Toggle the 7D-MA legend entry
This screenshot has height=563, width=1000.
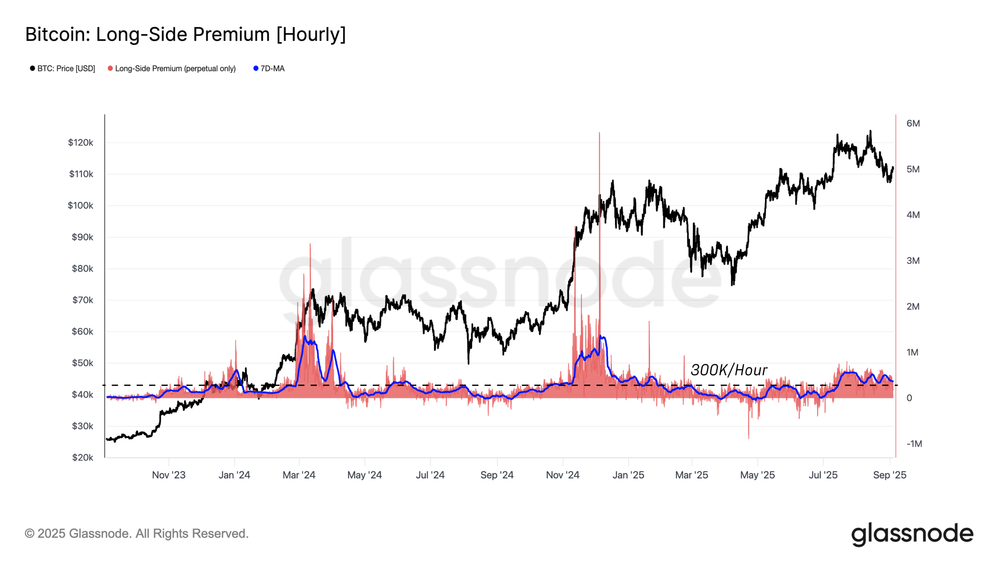point(269,68)
